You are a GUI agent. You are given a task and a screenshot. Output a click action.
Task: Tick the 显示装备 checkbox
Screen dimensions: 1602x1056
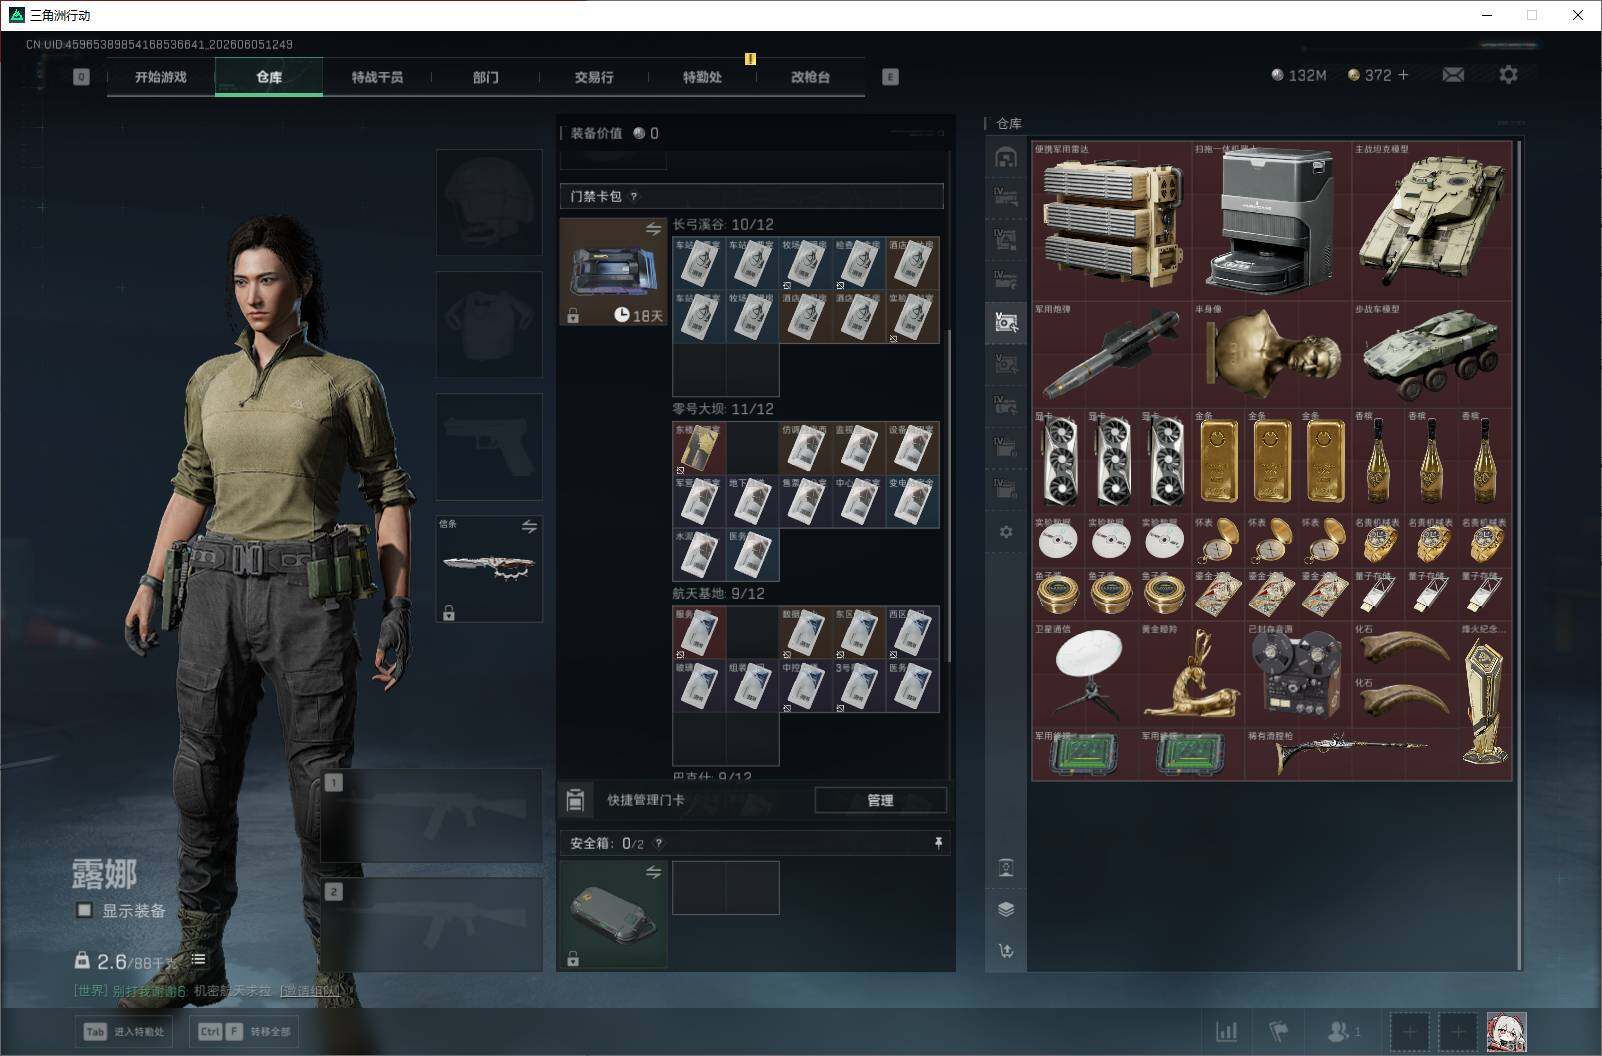click(x=85, y=910)
